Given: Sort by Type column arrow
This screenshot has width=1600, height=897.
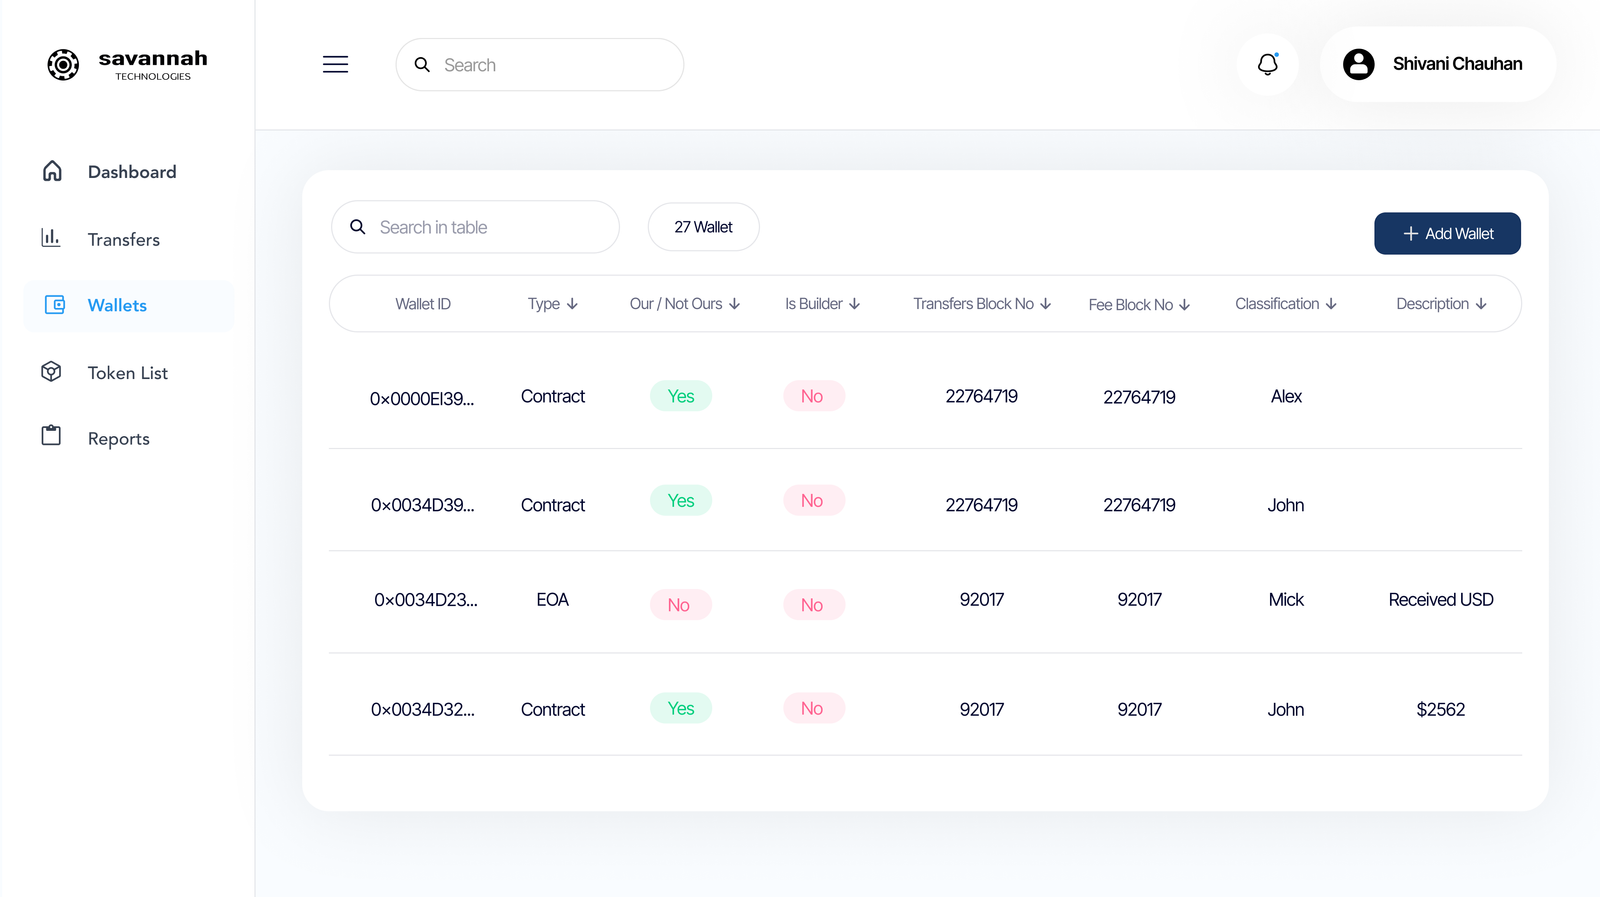Looking at the screenshot, I should coord(572,304).
